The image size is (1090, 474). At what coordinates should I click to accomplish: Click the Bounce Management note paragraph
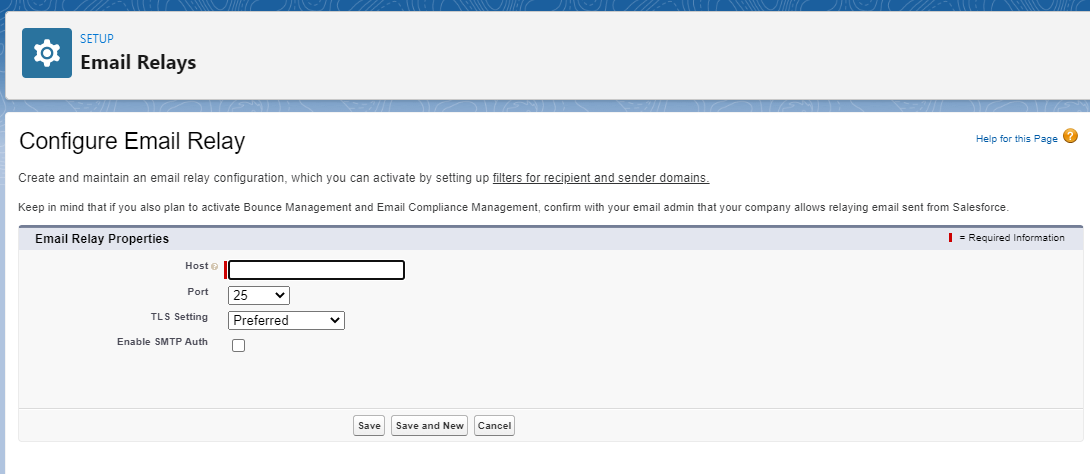(513, 207)
